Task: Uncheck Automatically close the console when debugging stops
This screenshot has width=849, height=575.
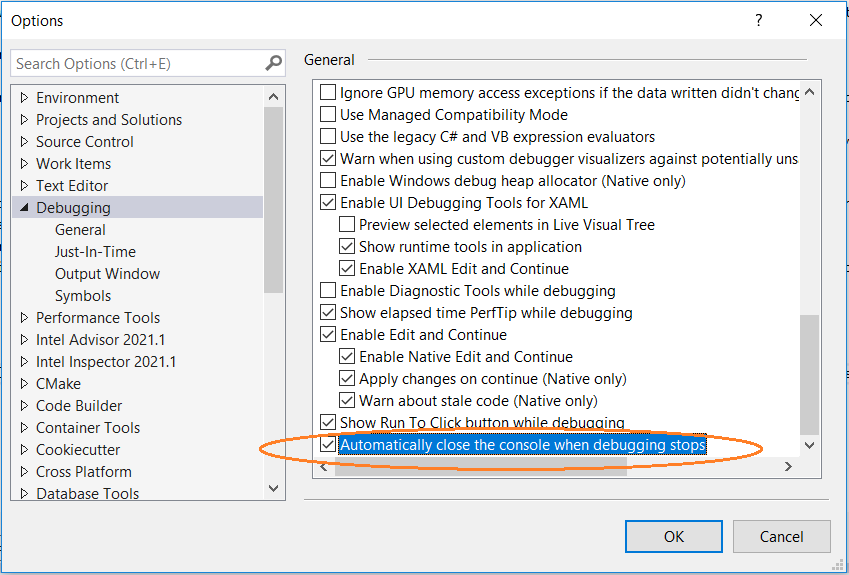Action: point(328,445)
